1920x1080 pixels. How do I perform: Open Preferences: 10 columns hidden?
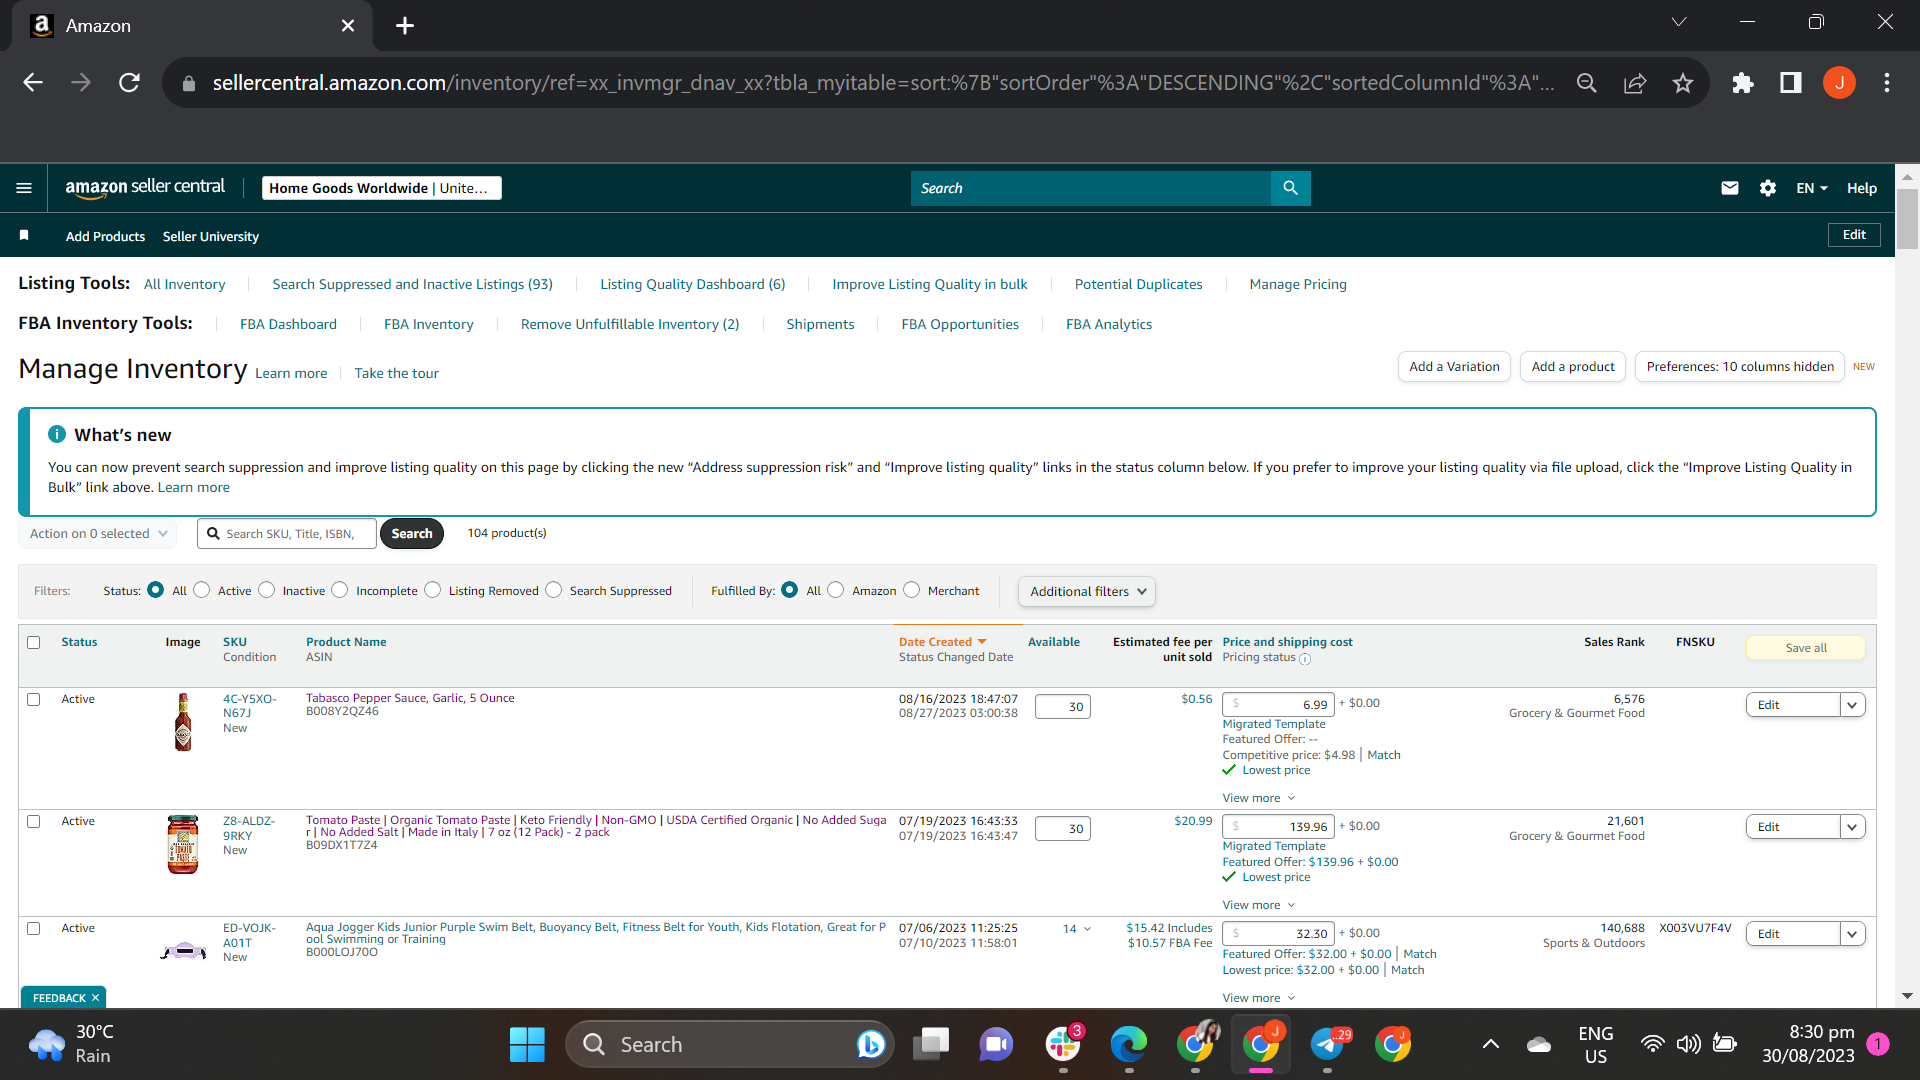(1740, 367)
